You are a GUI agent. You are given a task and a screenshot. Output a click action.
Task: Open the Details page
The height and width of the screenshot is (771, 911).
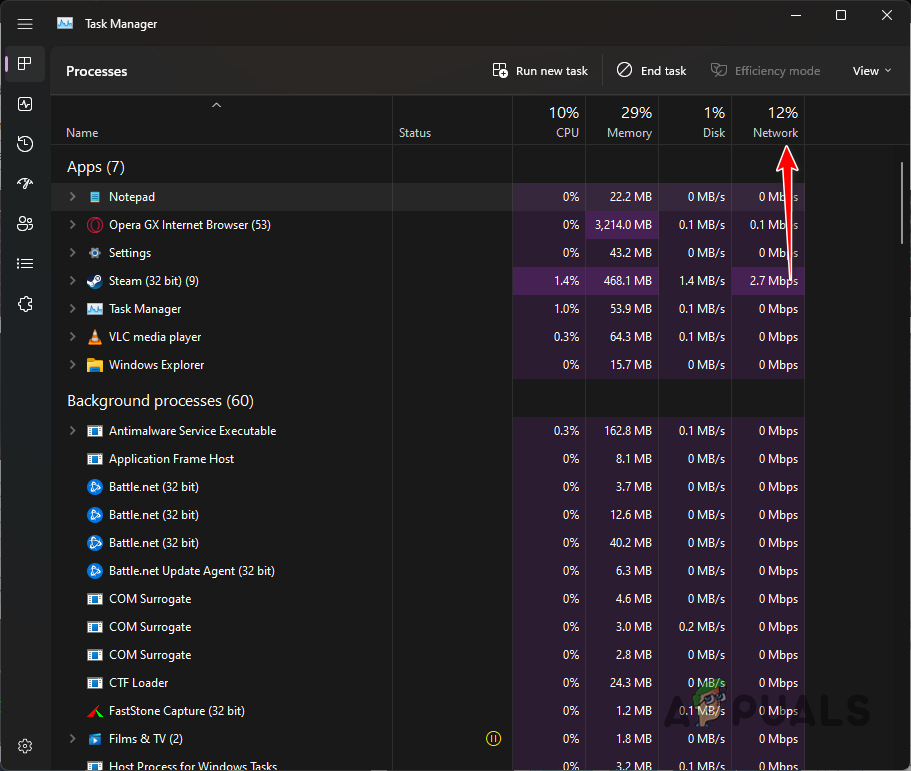tap(24, 263)
